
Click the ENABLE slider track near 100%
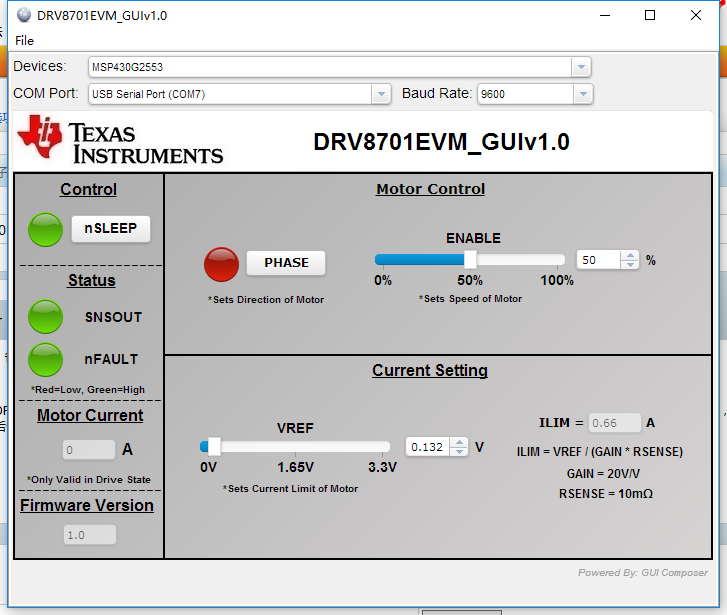coord(556,260)
